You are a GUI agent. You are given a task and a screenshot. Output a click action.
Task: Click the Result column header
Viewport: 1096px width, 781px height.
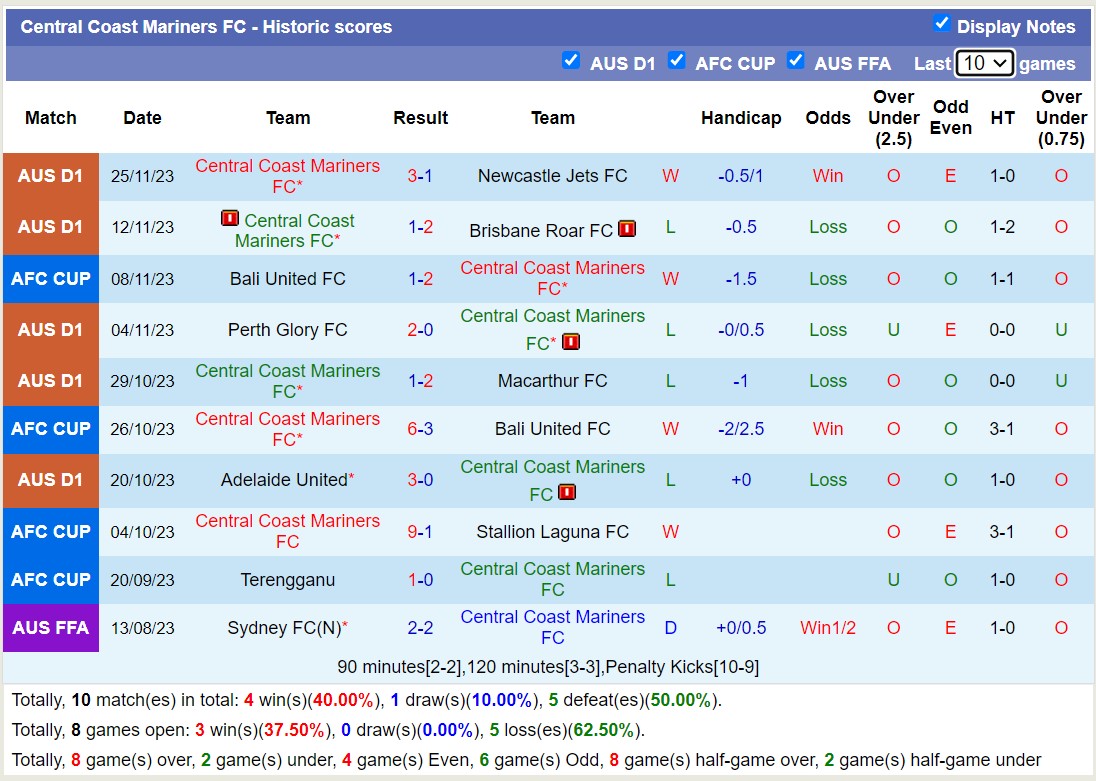[420, 118]
